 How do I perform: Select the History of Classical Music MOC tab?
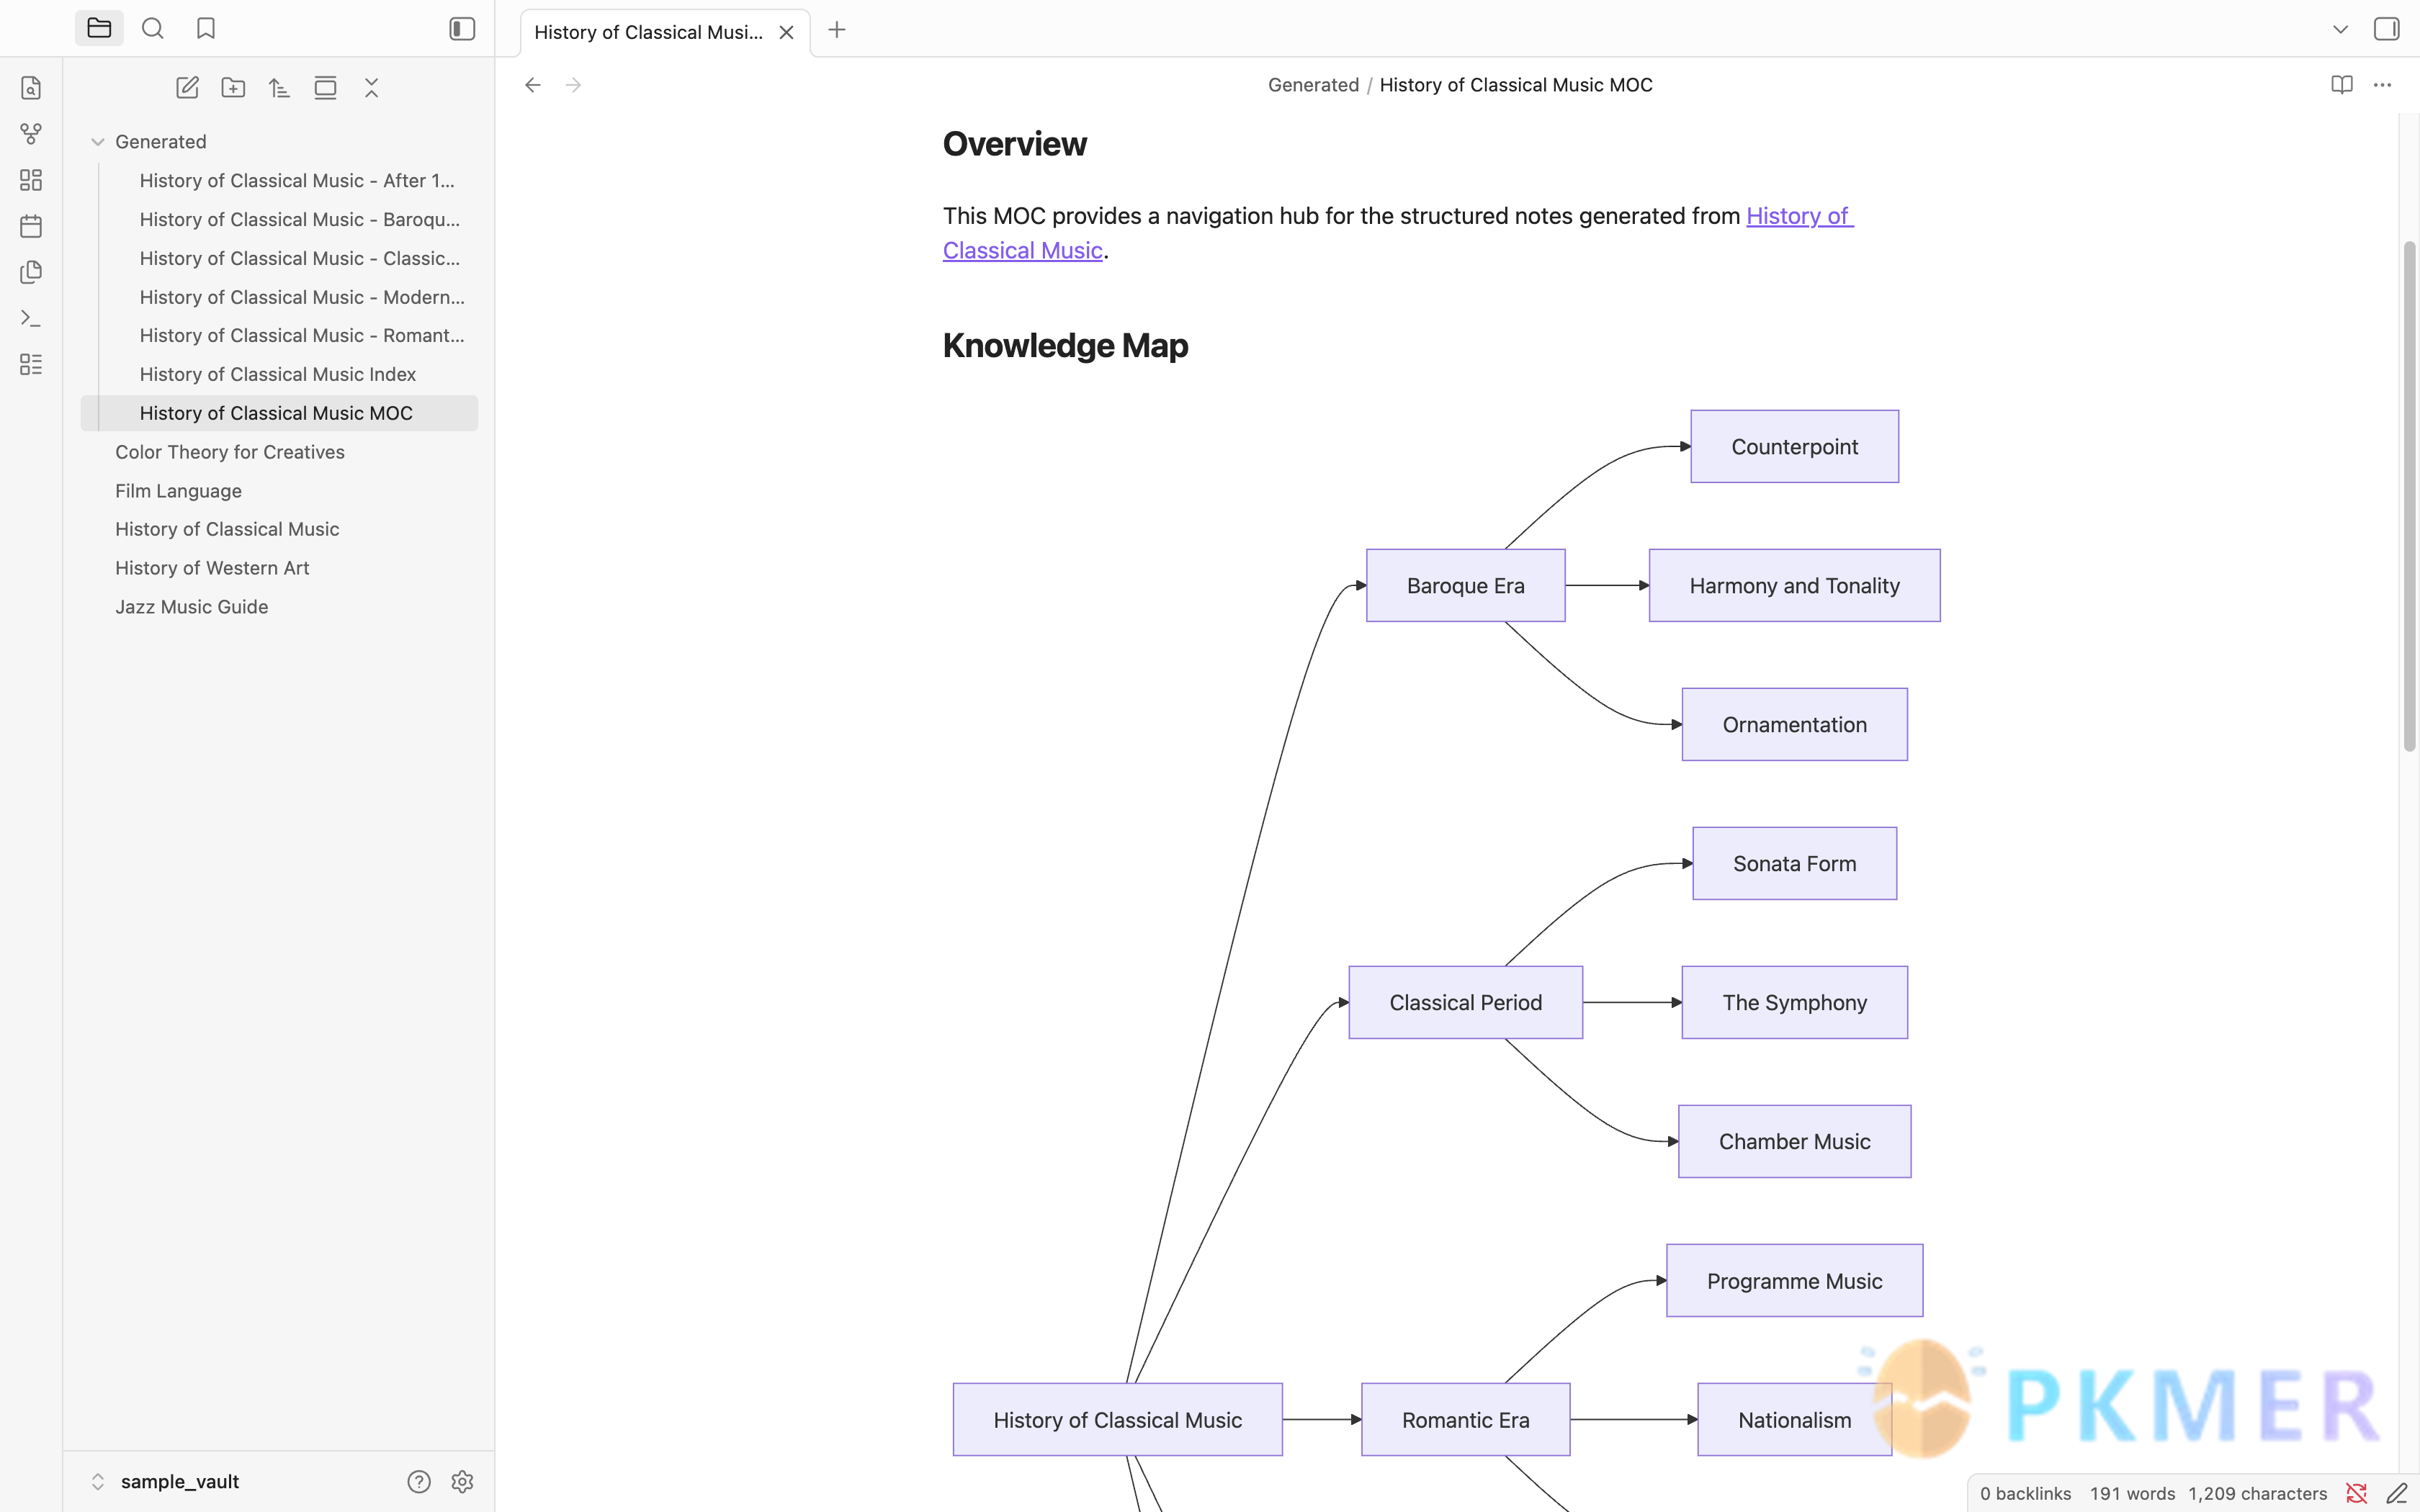click(x=648, y=32)
